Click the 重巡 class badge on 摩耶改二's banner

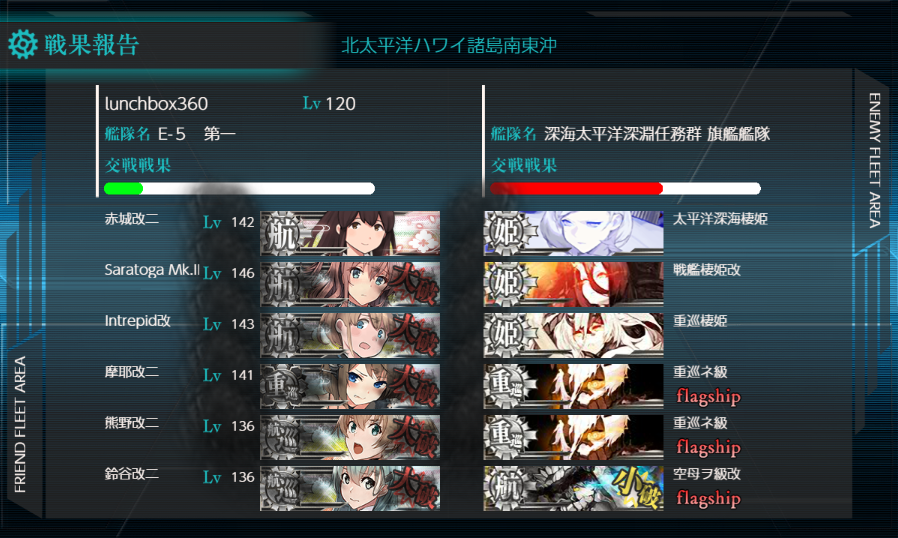click(282, 386)
